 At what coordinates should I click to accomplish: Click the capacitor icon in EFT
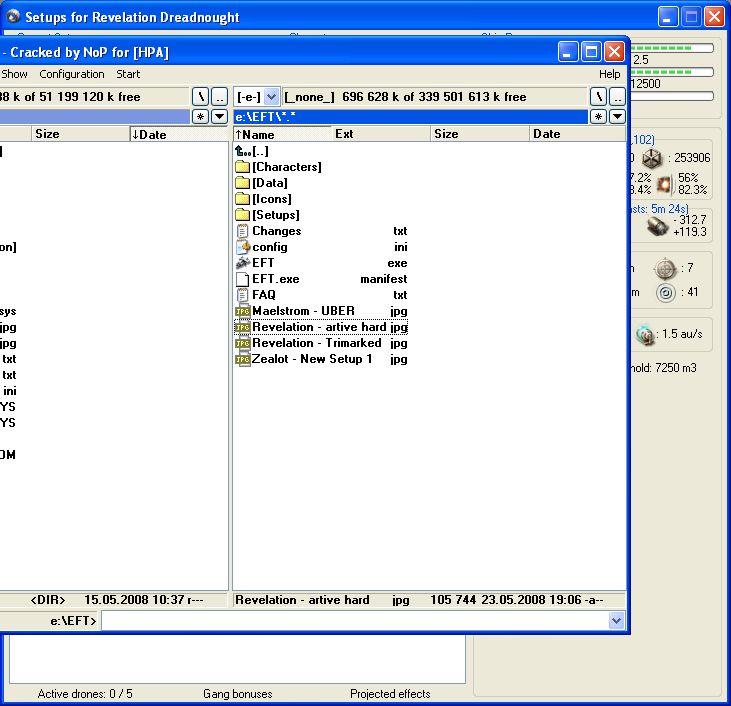(x=656, y=226)
